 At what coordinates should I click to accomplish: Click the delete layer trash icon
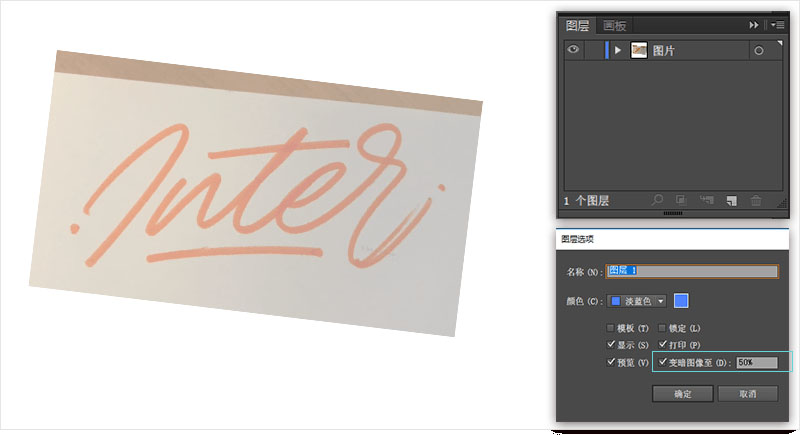pos(756,200)
